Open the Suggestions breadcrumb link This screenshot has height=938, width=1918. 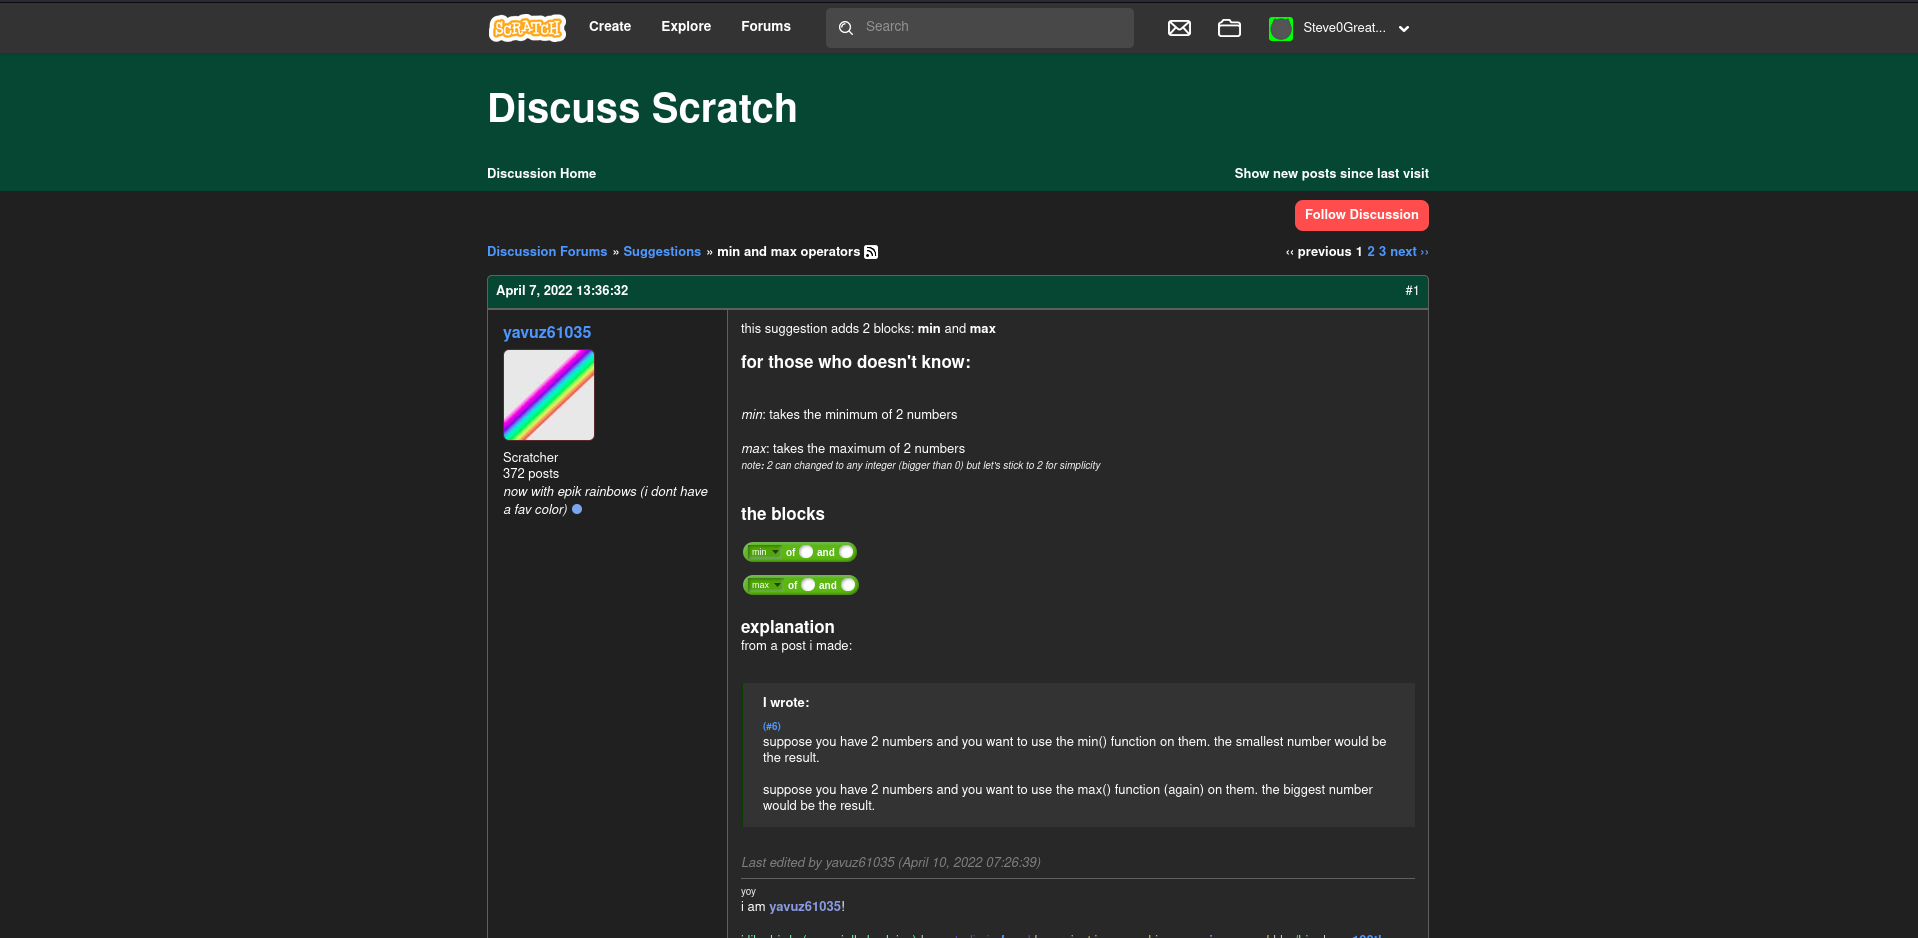tap(662, 251)
